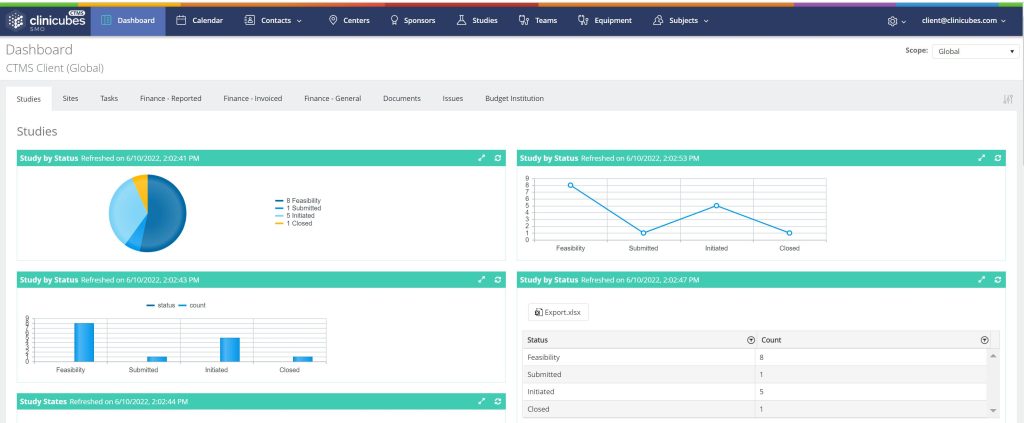The height and width of the screenshot is (423, 1024).
Task: Open the Scope Global dropdown
Action: click(x=975, y=51)
